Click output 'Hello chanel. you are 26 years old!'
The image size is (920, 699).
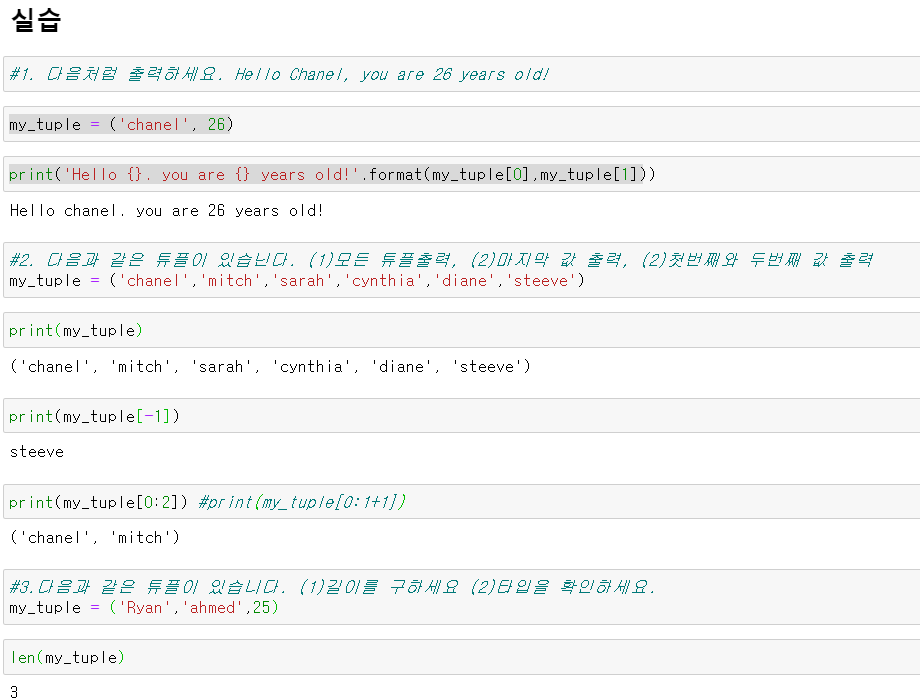(167, 211)
